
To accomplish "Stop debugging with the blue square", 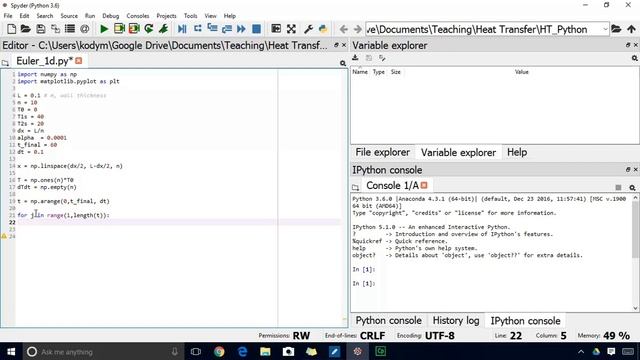I will pos(256,29).
